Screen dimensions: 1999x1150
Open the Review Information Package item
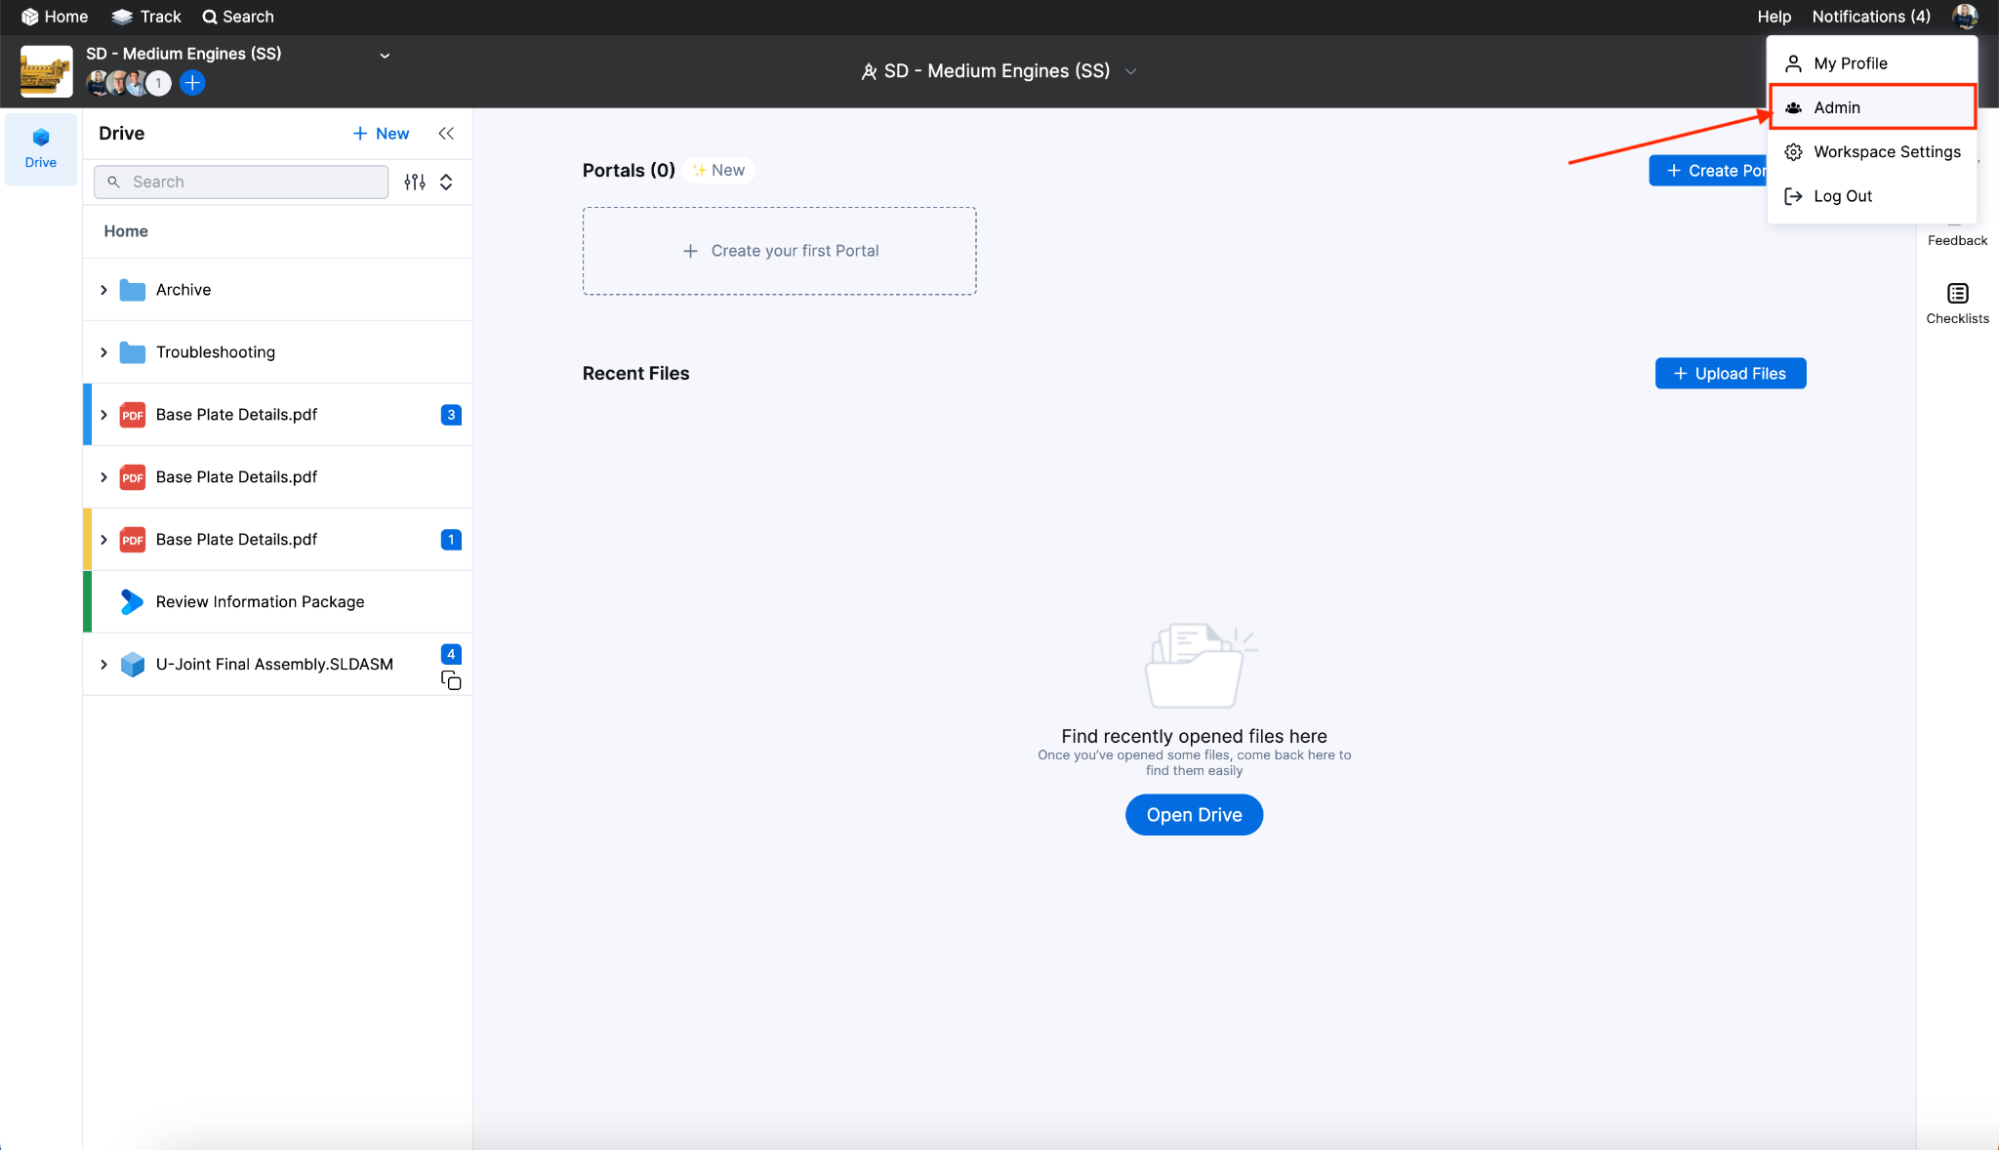pyautogui.click(x=259, y=601)
